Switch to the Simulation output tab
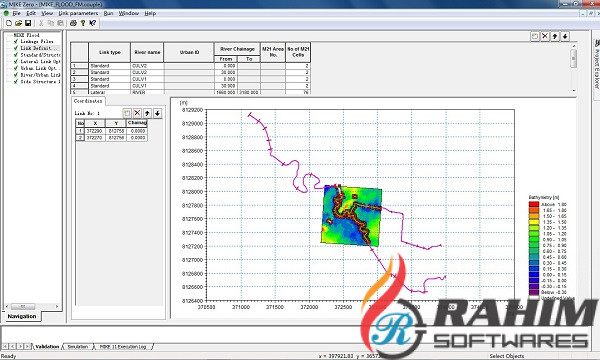Image resolution: width=600 pixels, height=360 pixels. (78, 347)
